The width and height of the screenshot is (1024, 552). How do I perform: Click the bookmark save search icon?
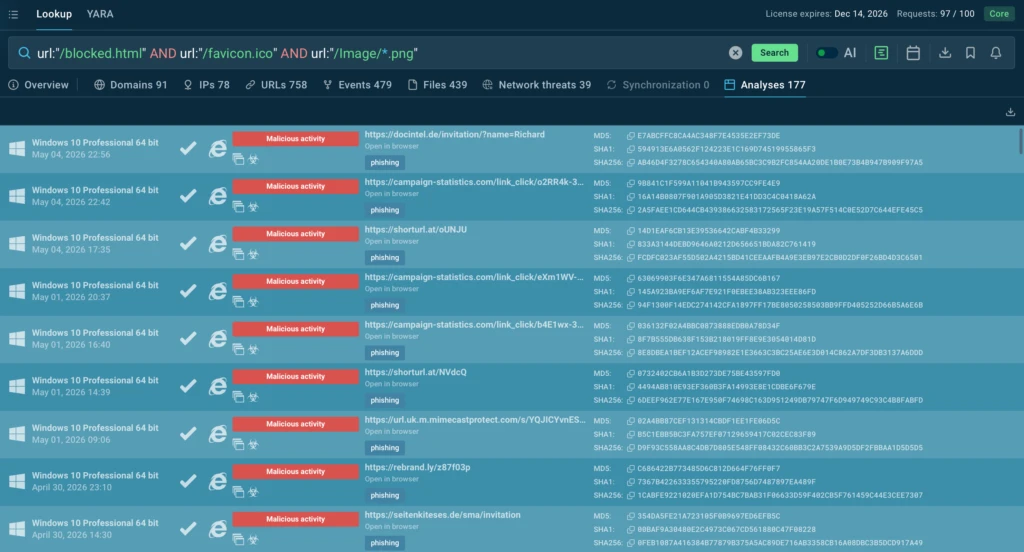tap(970, 53)
